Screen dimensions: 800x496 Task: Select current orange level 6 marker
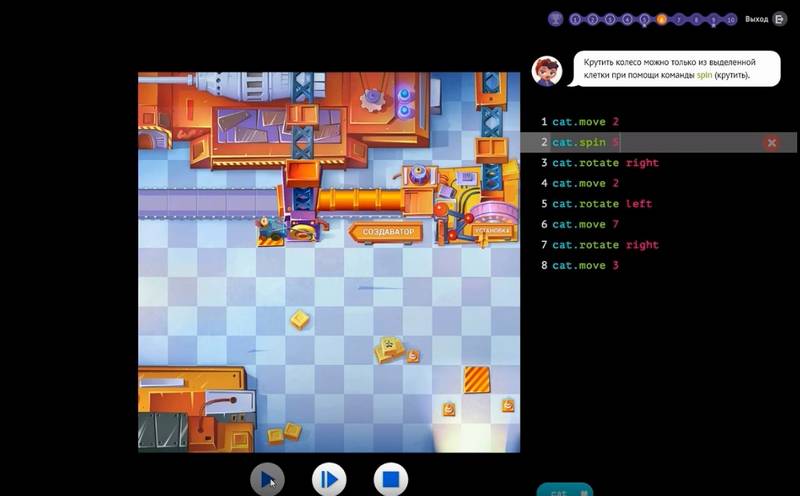pos(661,19)
